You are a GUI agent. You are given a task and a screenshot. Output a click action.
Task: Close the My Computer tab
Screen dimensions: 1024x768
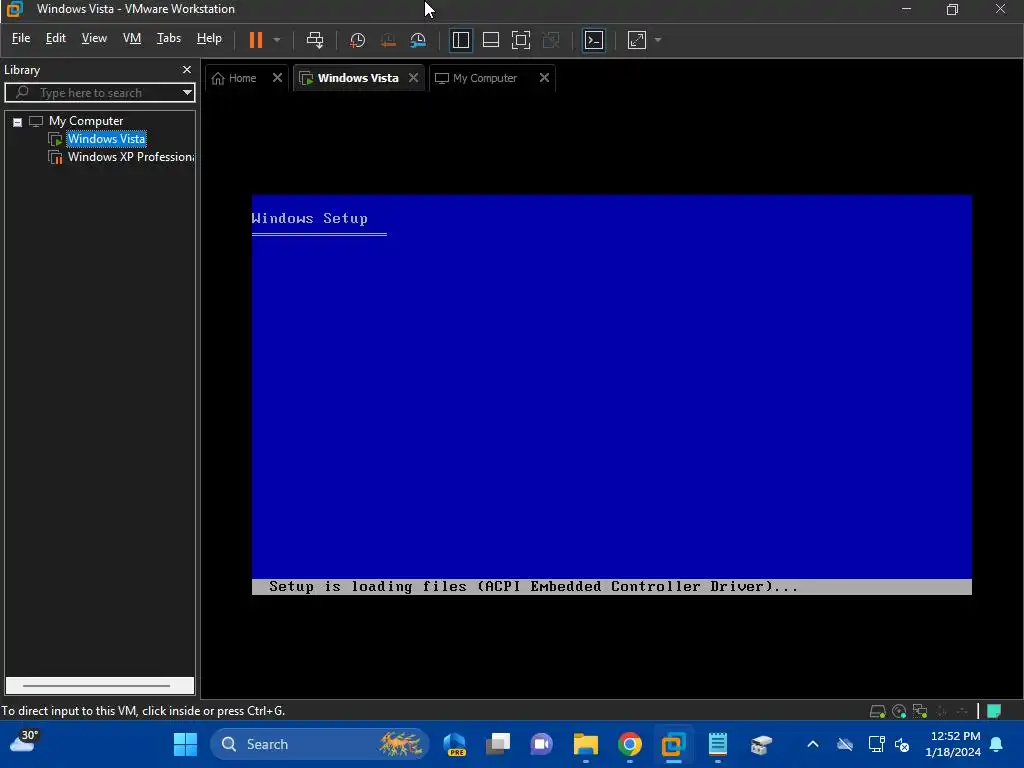(x=544, y=78)
